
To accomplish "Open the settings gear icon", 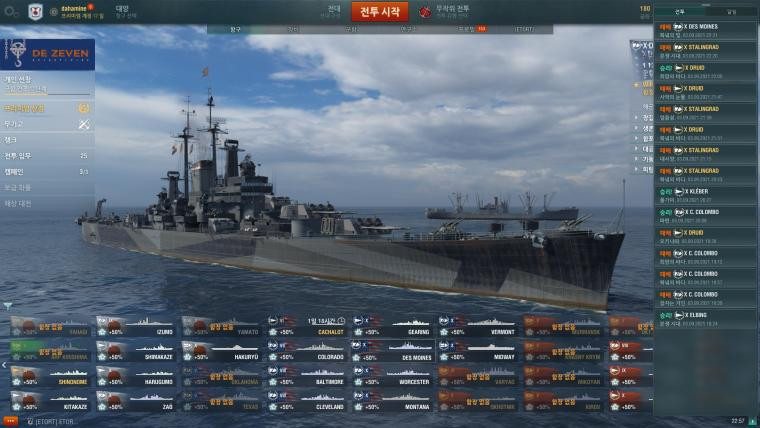I will 11,12.
